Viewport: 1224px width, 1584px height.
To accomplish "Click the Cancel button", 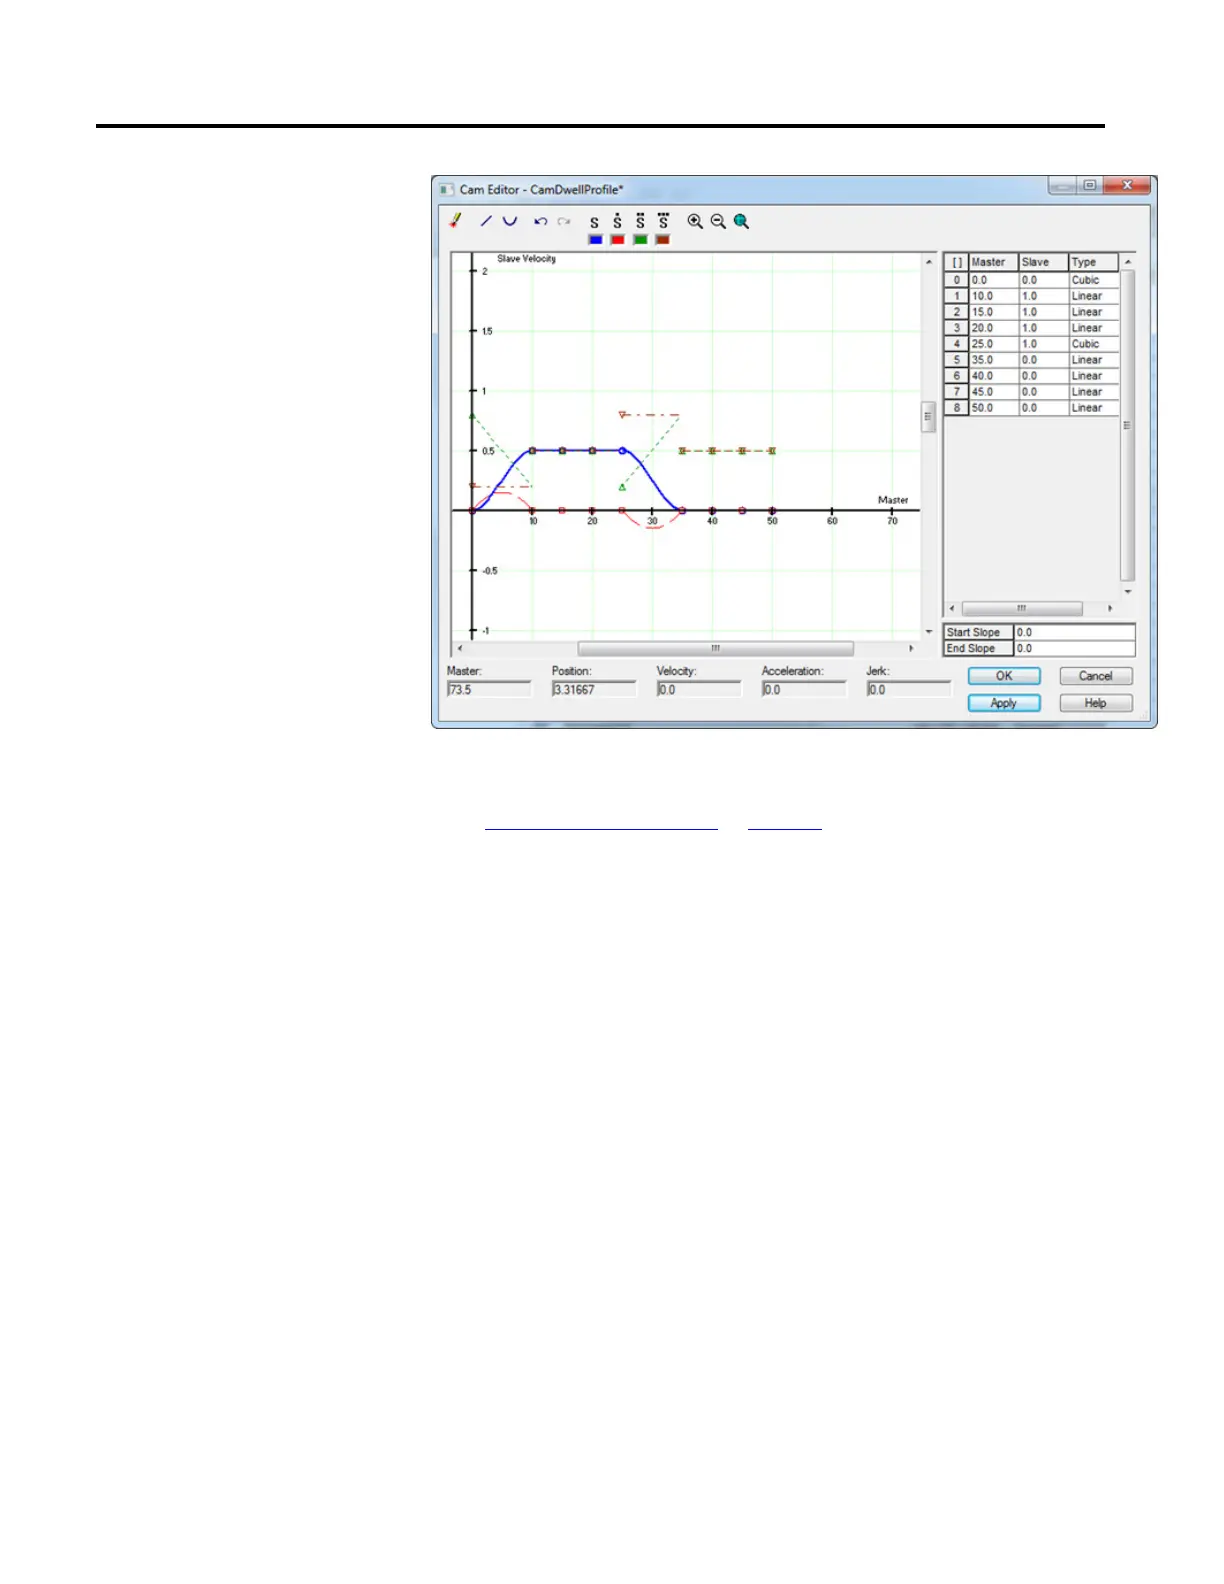I will (x=1096, y=676).
